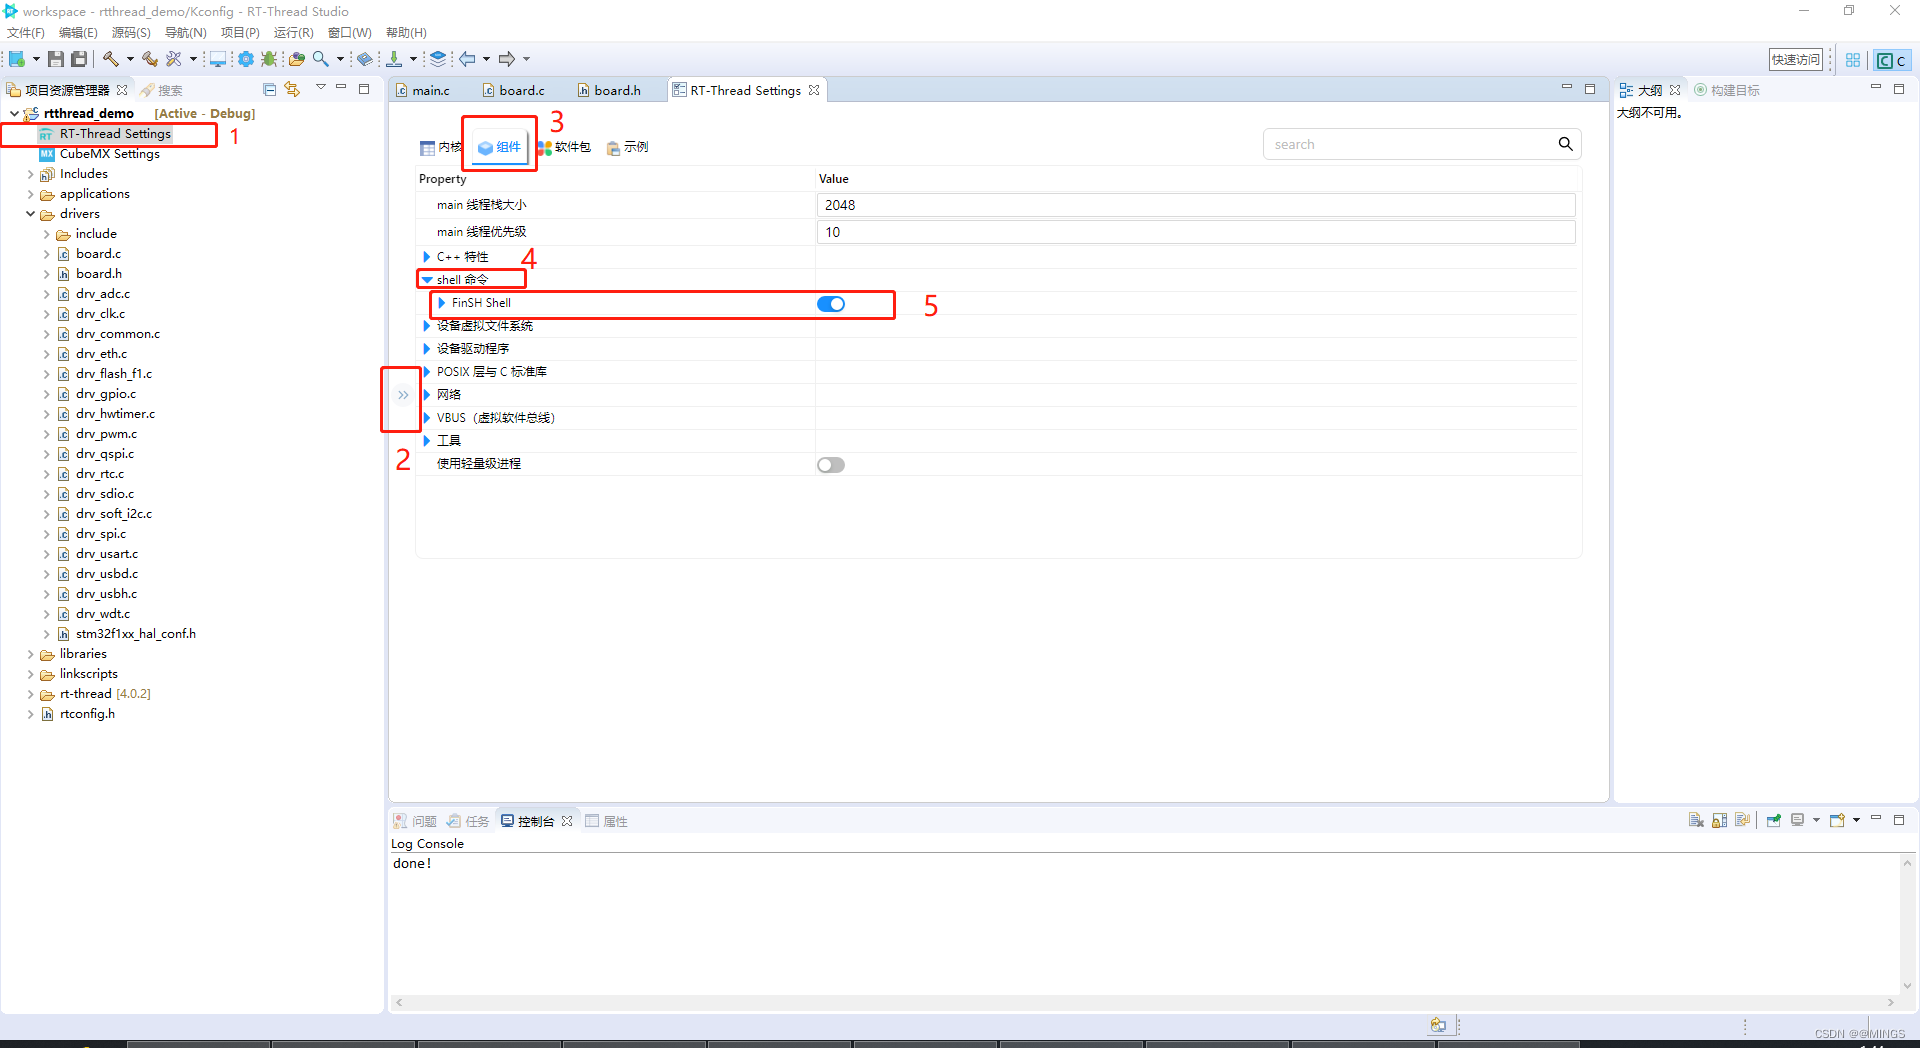The height and width of the screenshot is (1048, 1920).
Task: Open the 文件(F) menu
Action: pos(26,33)
